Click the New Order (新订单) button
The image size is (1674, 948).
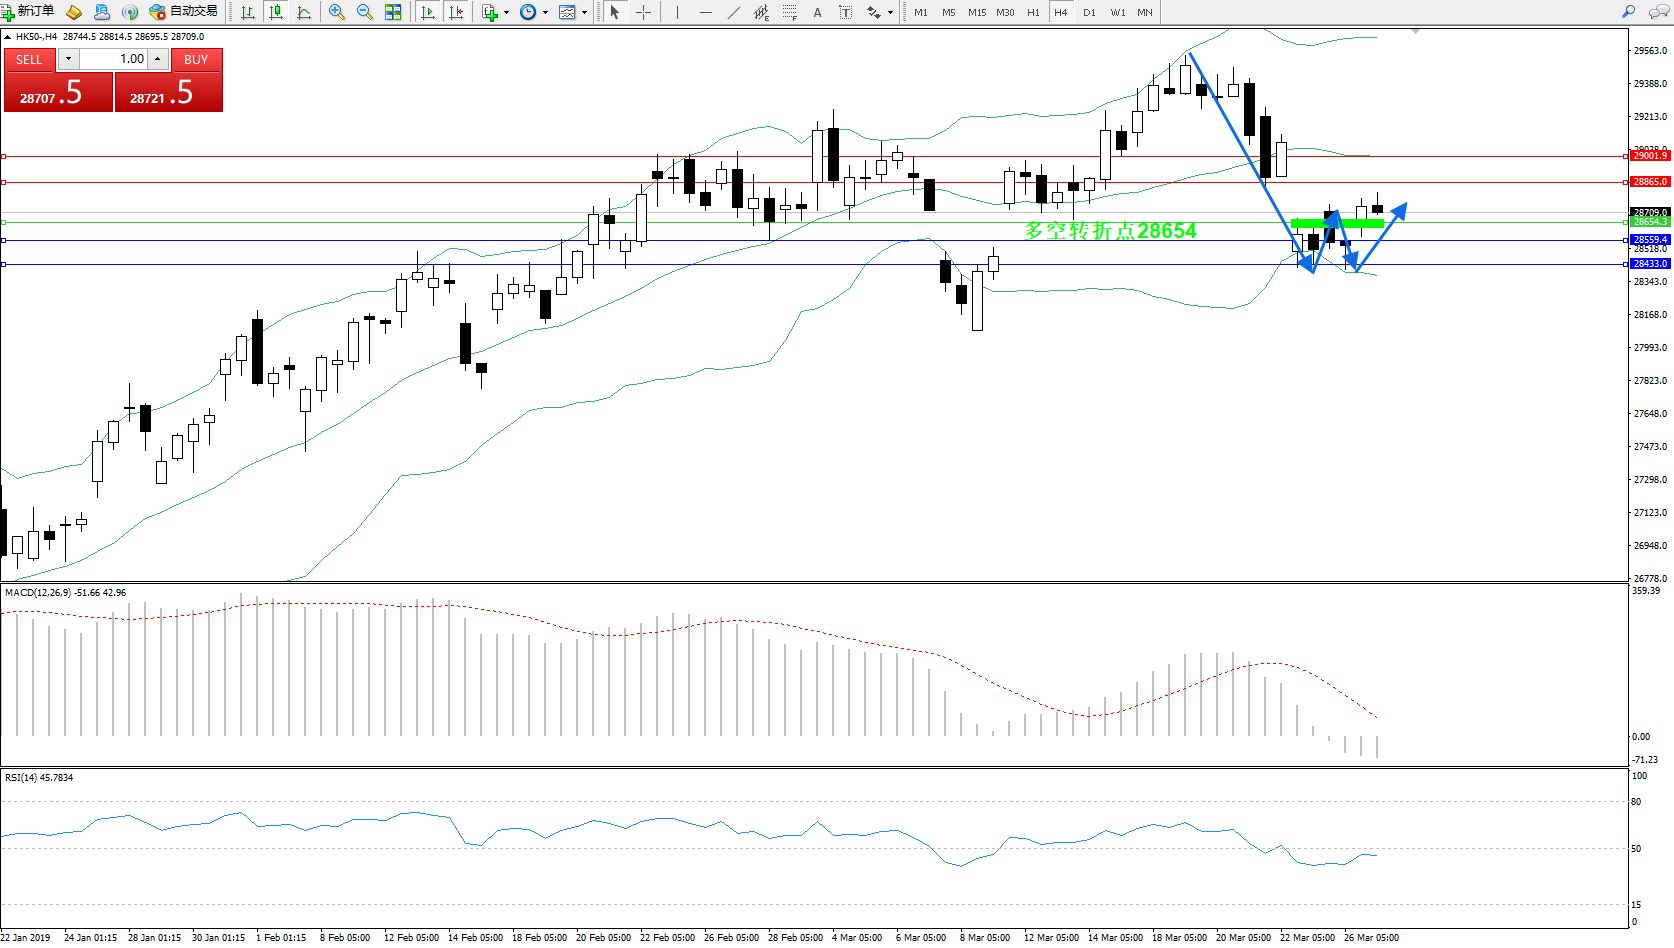point(28,12)
